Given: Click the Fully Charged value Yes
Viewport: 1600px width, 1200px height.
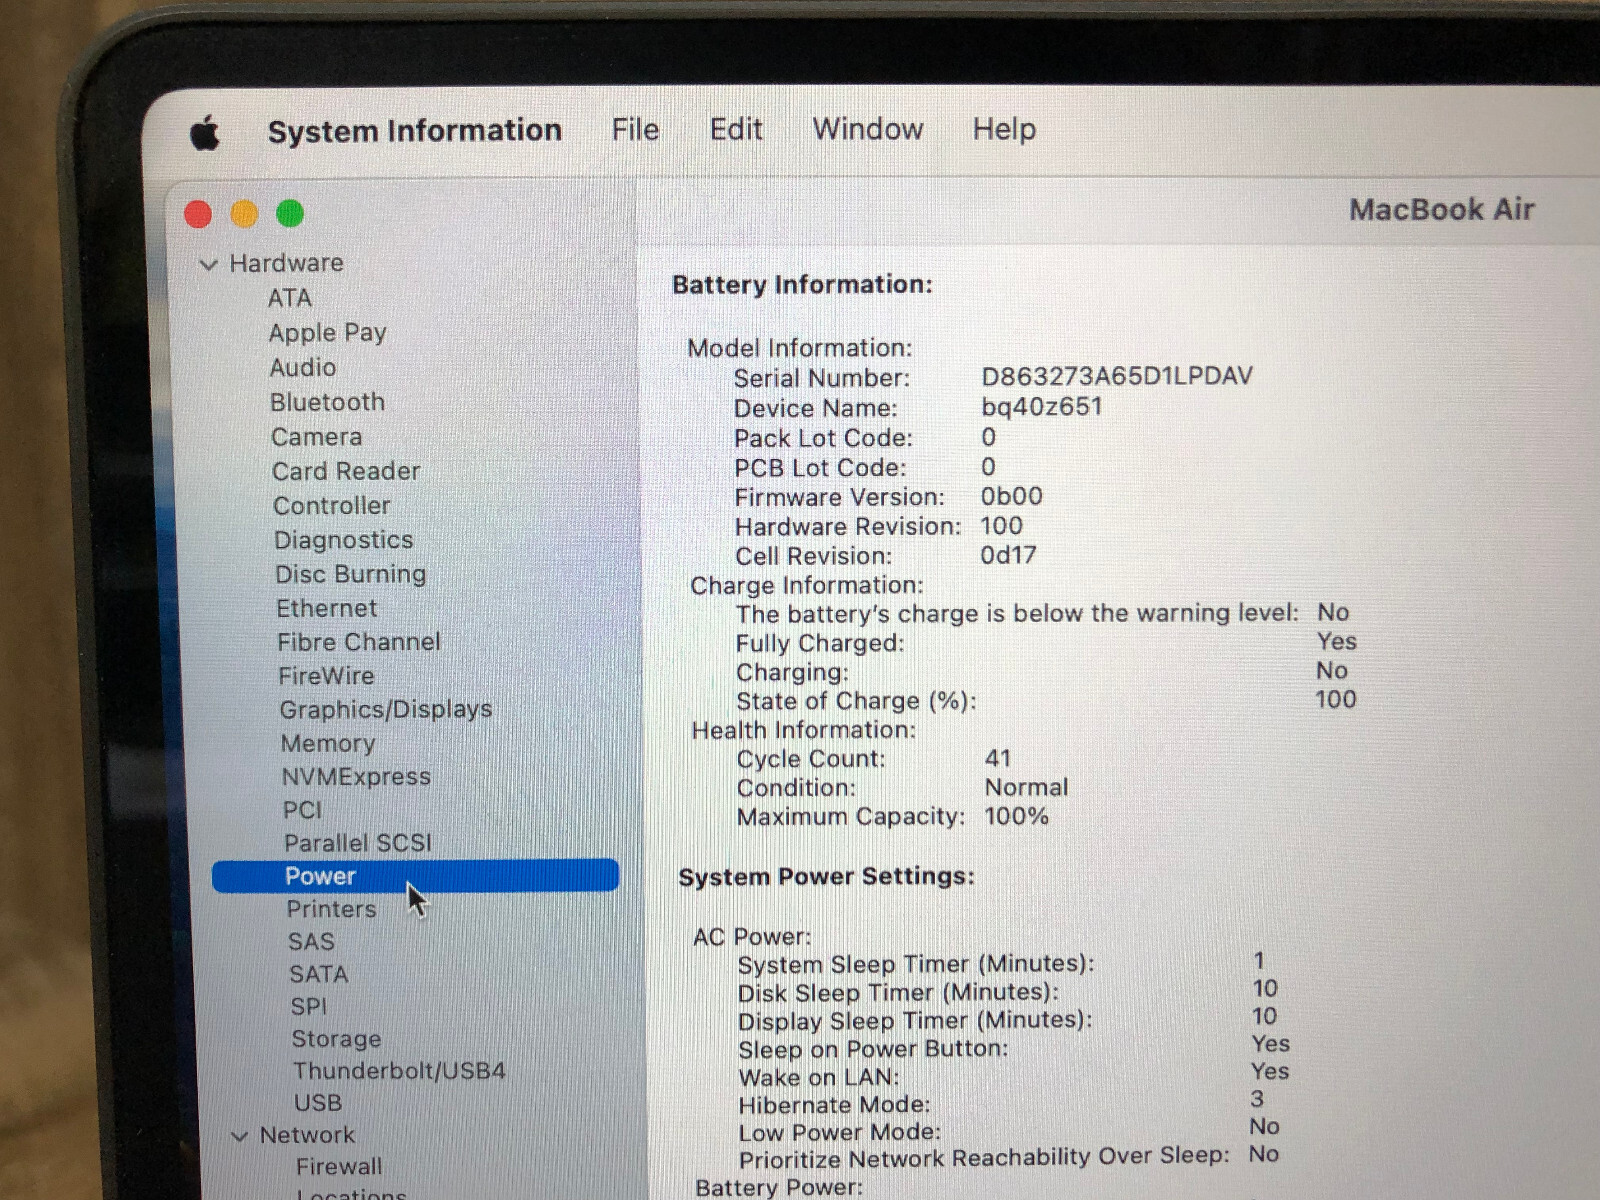Looking at the screenshot, I should (1337, 641).
